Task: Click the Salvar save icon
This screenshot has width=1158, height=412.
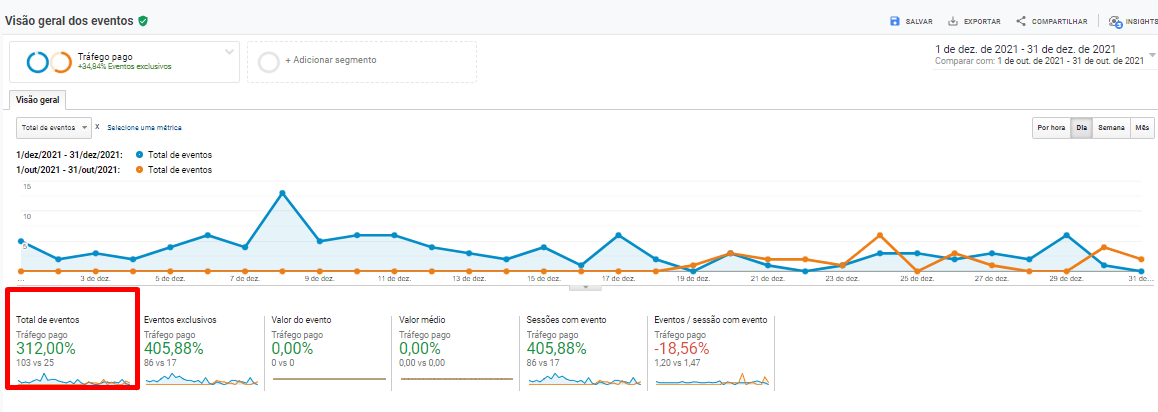Action: [895, 21]
